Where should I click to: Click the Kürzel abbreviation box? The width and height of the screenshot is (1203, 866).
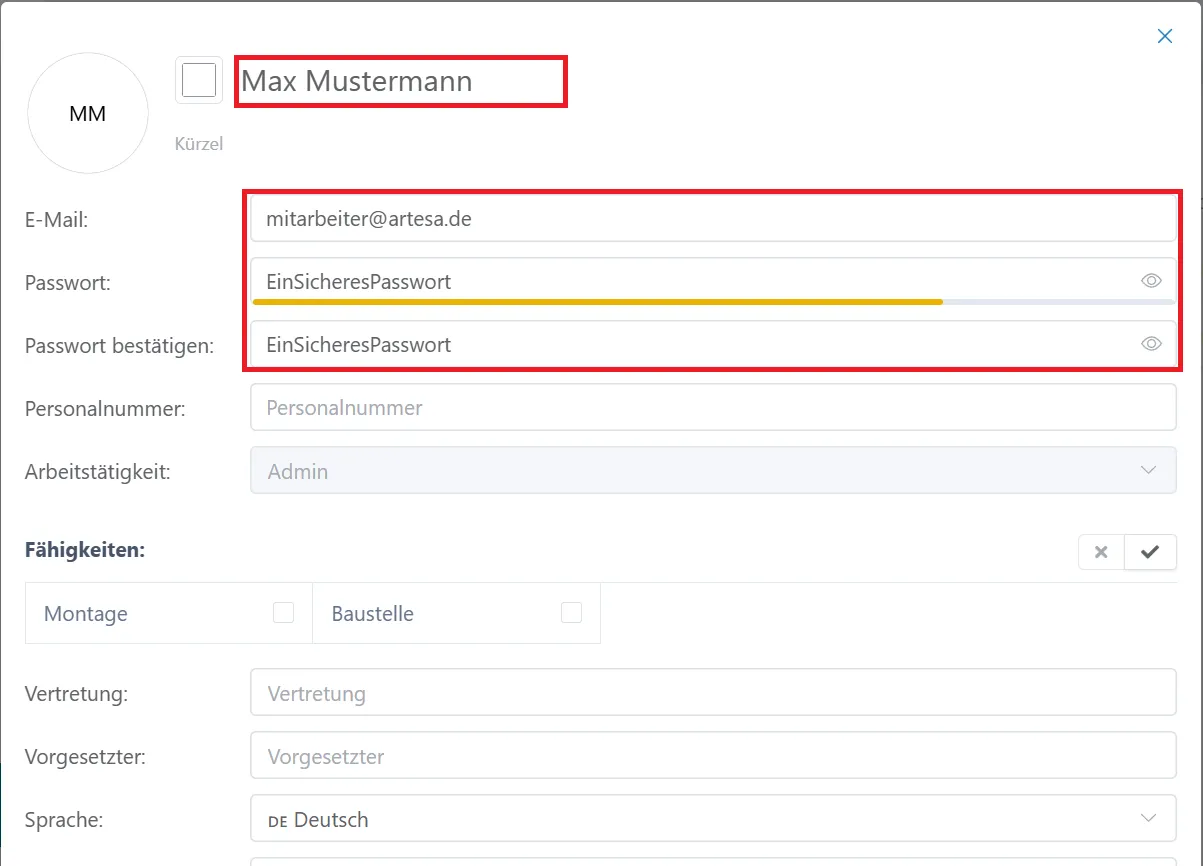(x=199, y=80)
